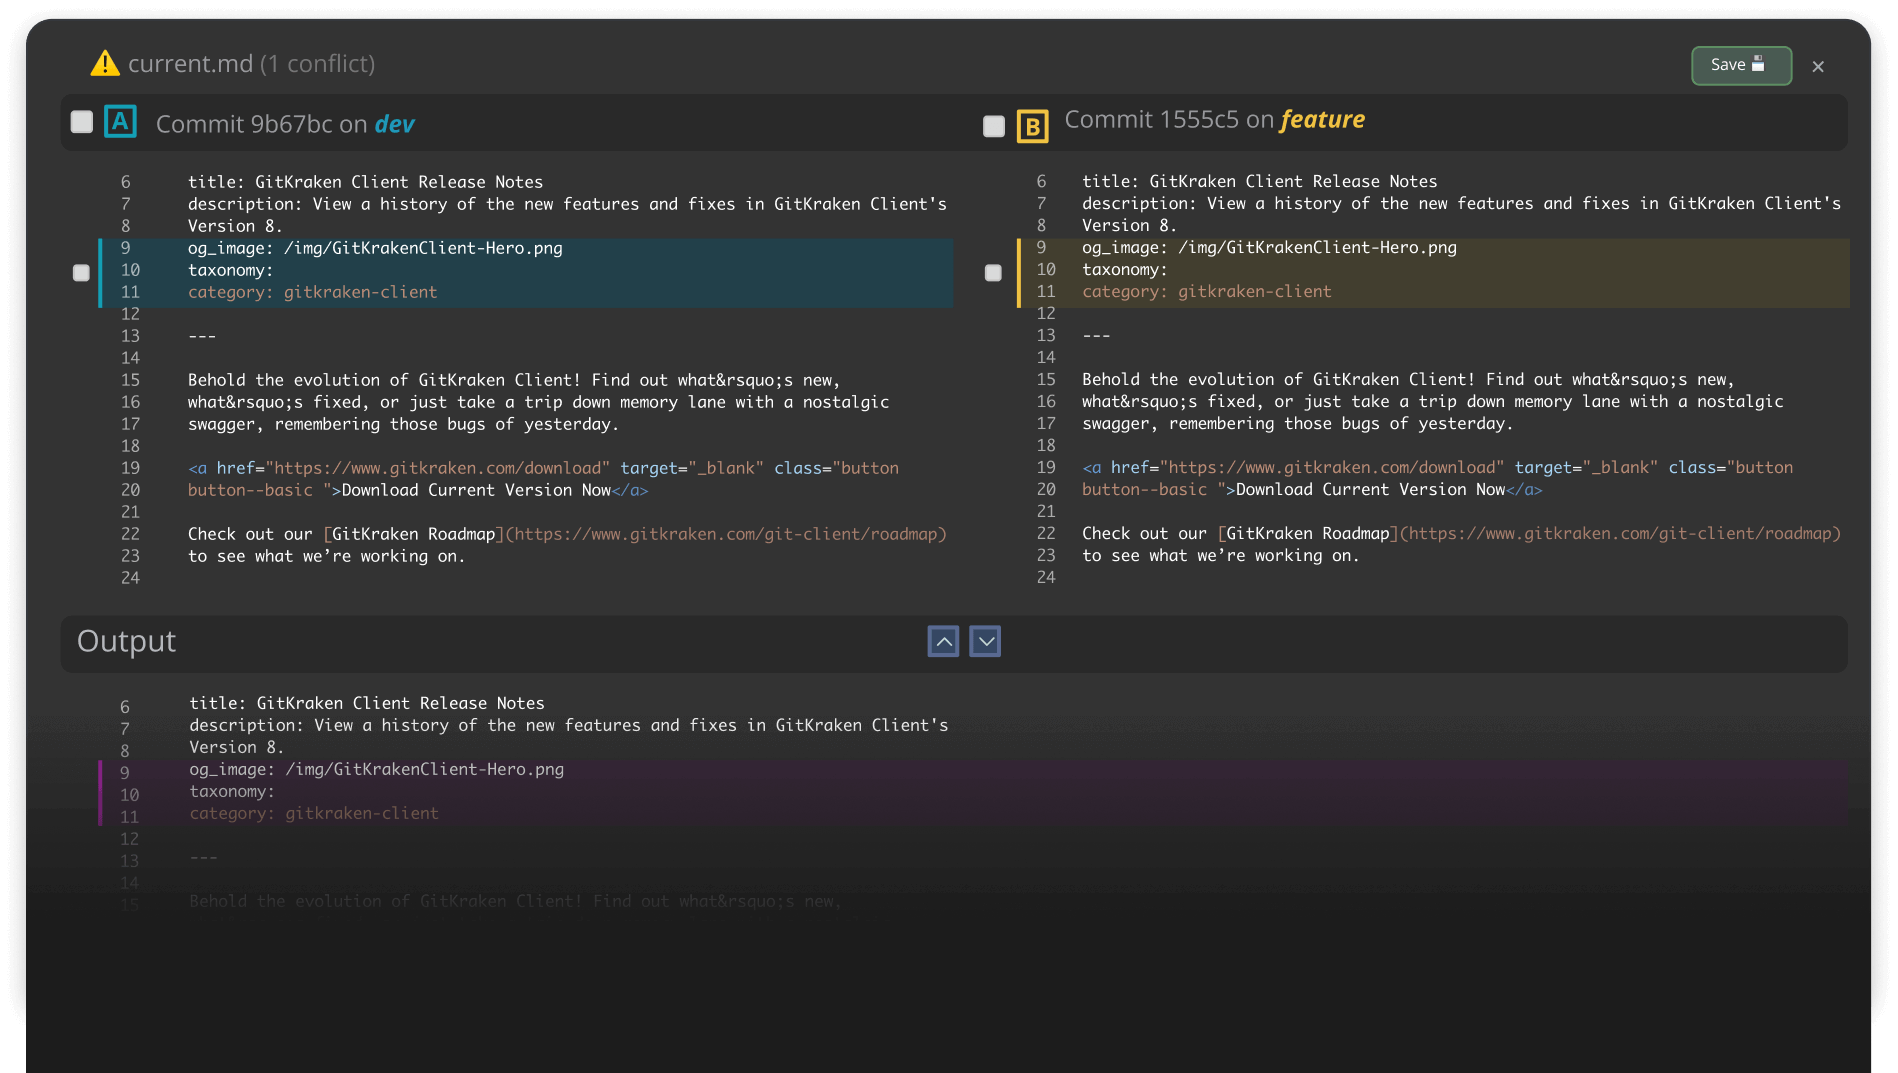
Task: Click the feature branch name in header
Action: click(x=1322, y=120)
